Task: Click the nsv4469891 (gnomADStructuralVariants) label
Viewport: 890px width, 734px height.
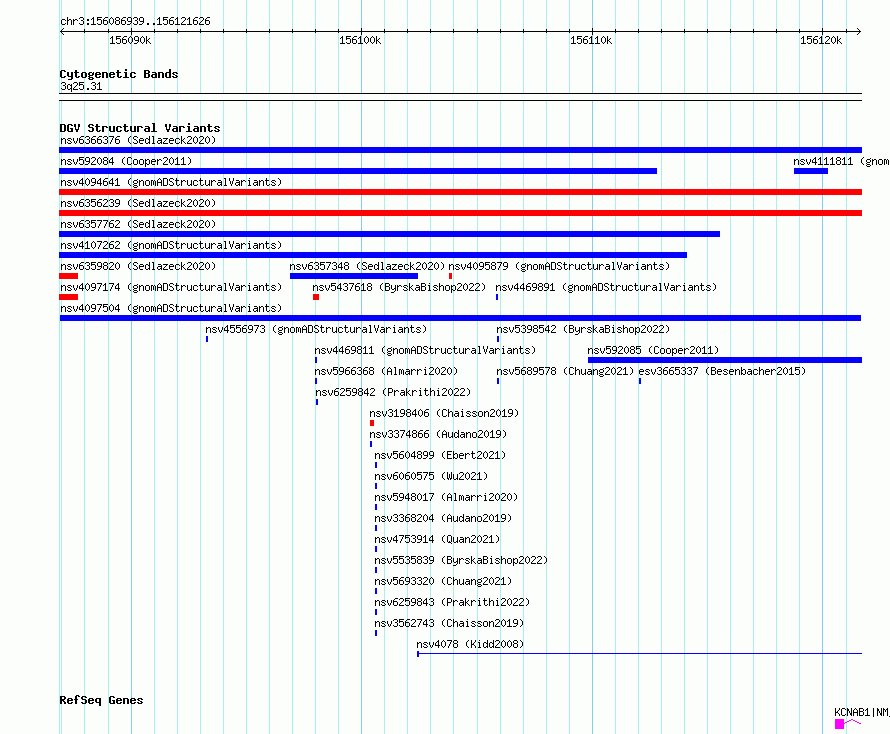Action: (x=606, y=287)
